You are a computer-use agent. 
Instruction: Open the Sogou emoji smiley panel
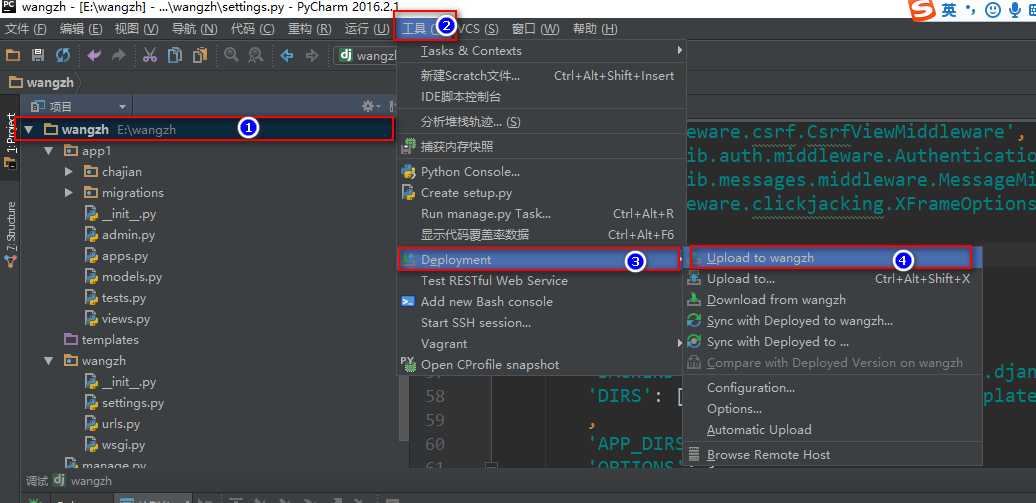pos(993,10)
